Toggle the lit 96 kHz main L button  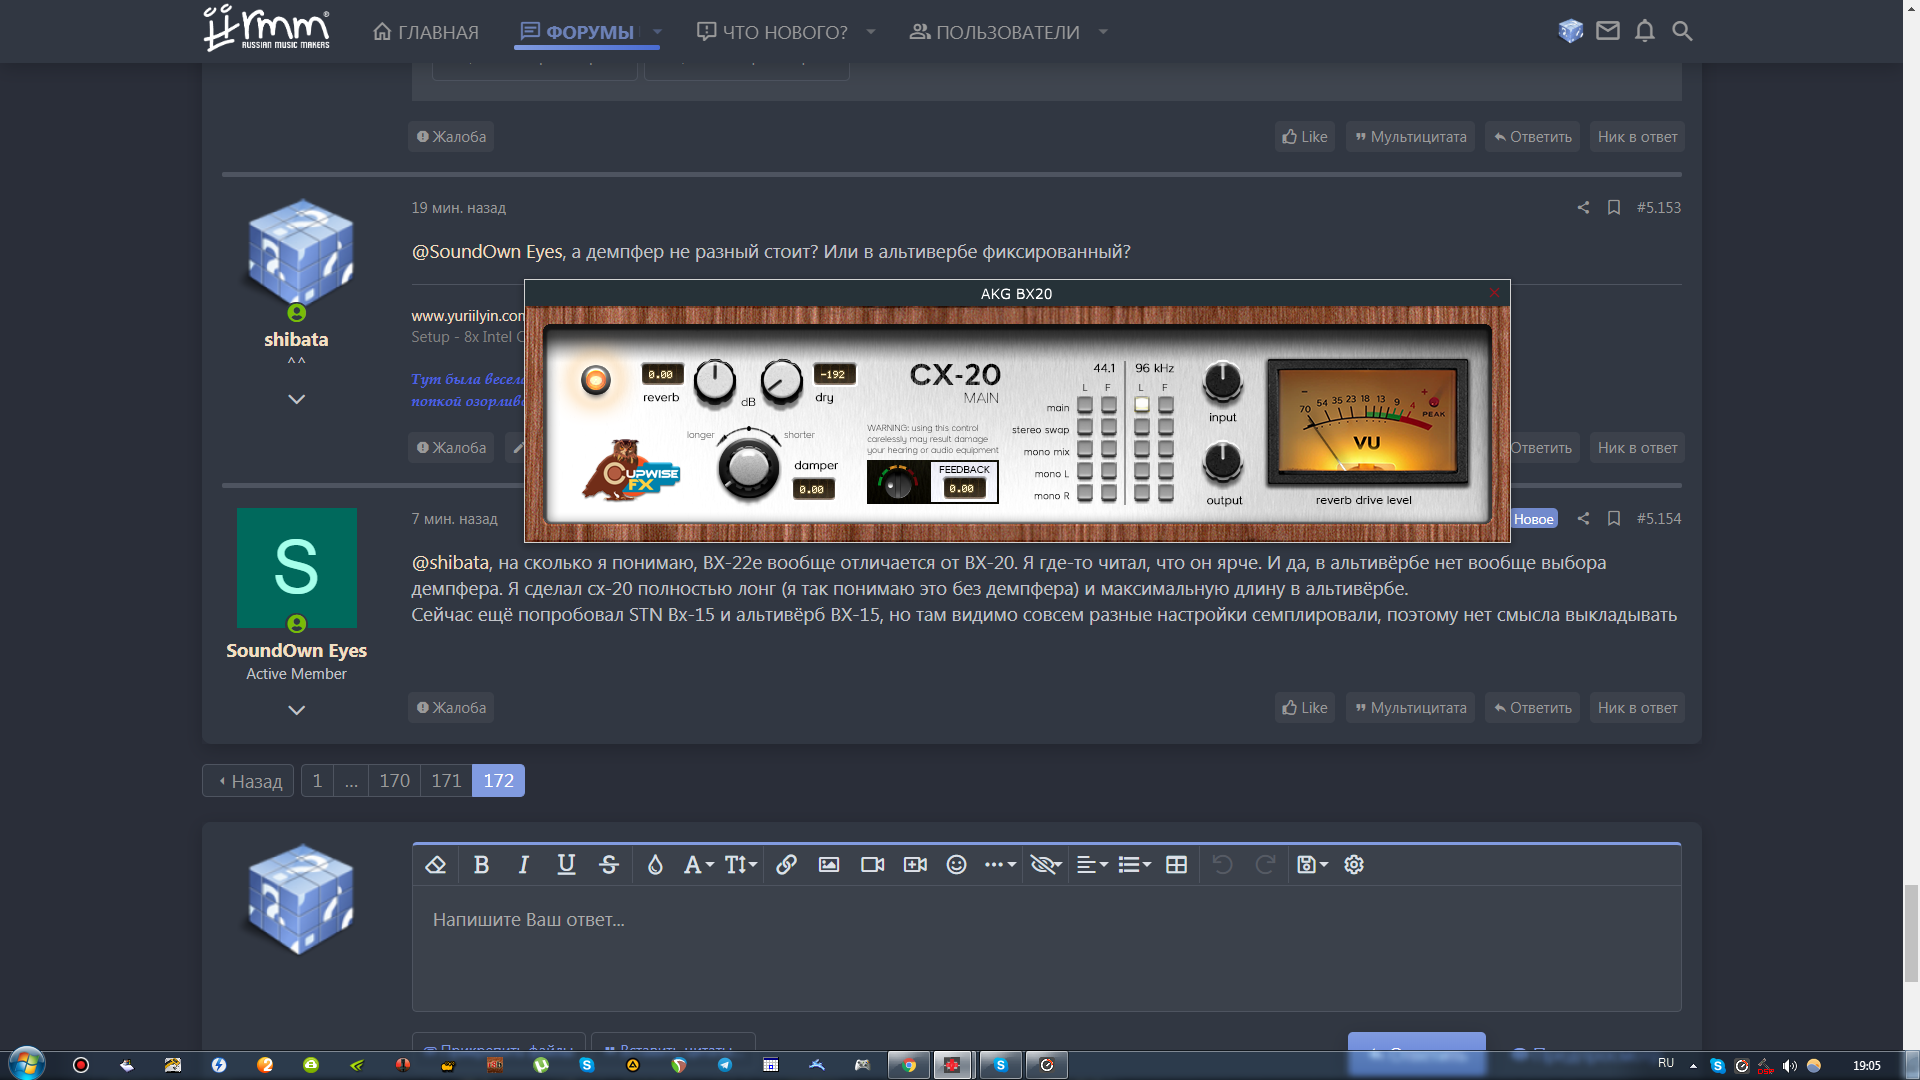(x=1141, y=405)
